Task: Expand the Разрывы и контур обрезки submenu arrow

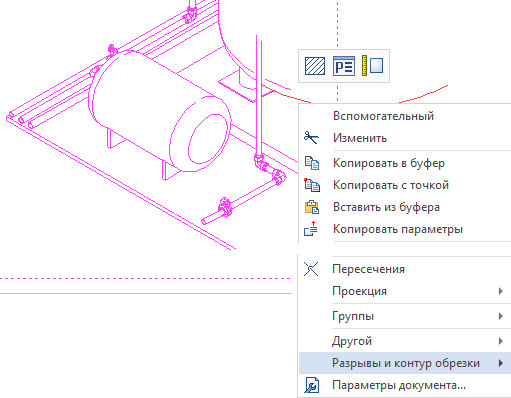Action: pos(500,363)
